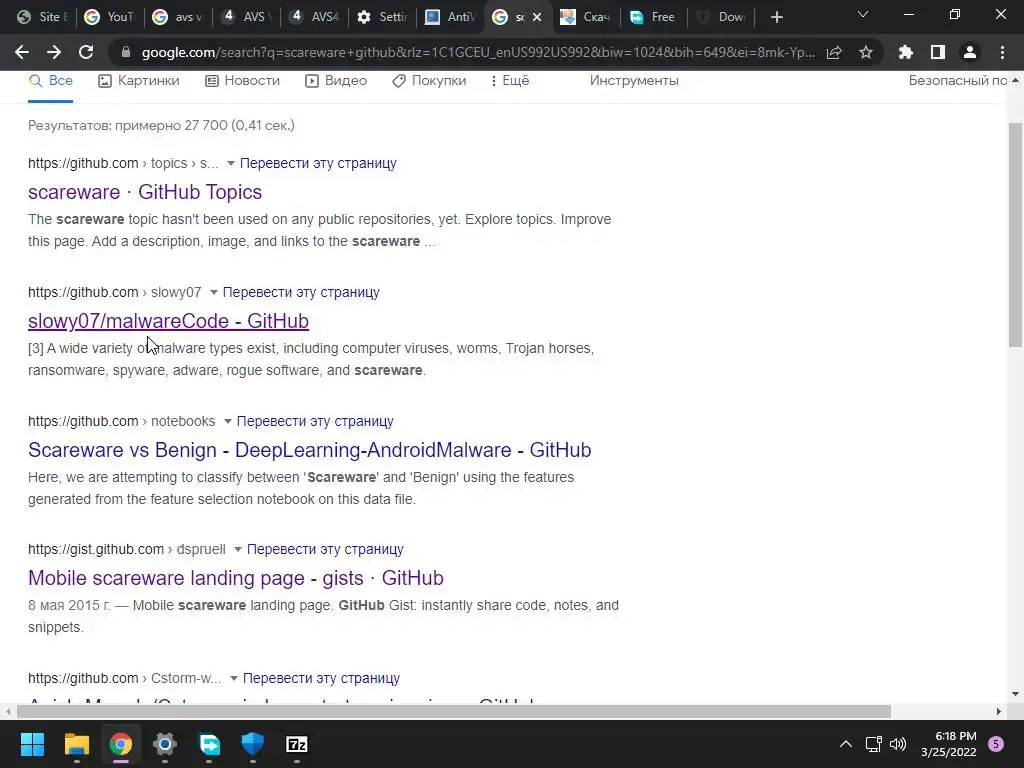This screenshot has width=1024, height=768.
Task: Click the horizontal scrollbar at bottom
Action: (454, 711)
